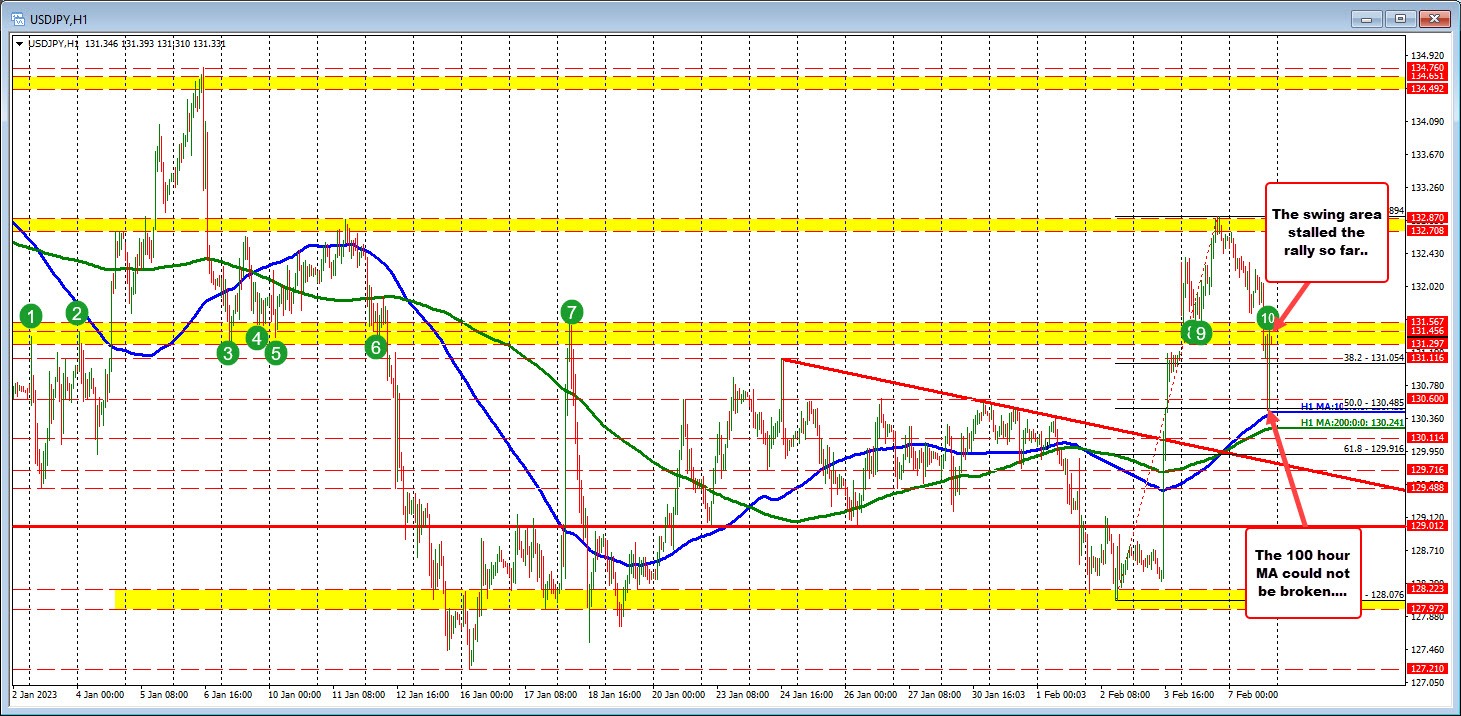Select green circled marker 7 on the chart

tap(571, 312)
